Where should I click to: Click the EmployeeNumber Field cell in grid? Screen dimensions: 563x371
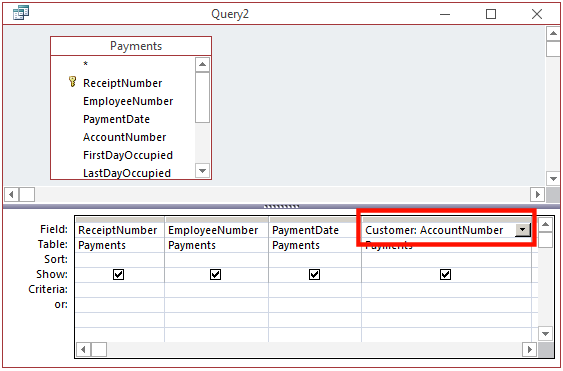pyautogui.click(x=217, y=230)
